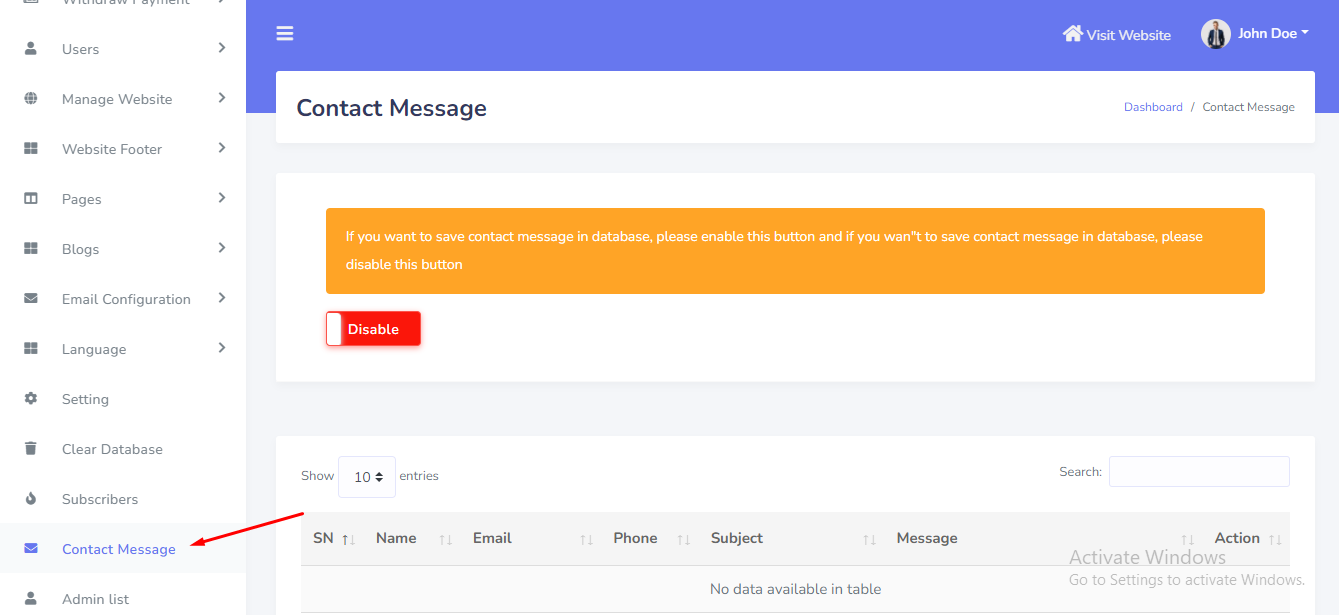Click the flame icon for Subscribers
Screen dimensions: 1339x615
click(x=31, y=498)
